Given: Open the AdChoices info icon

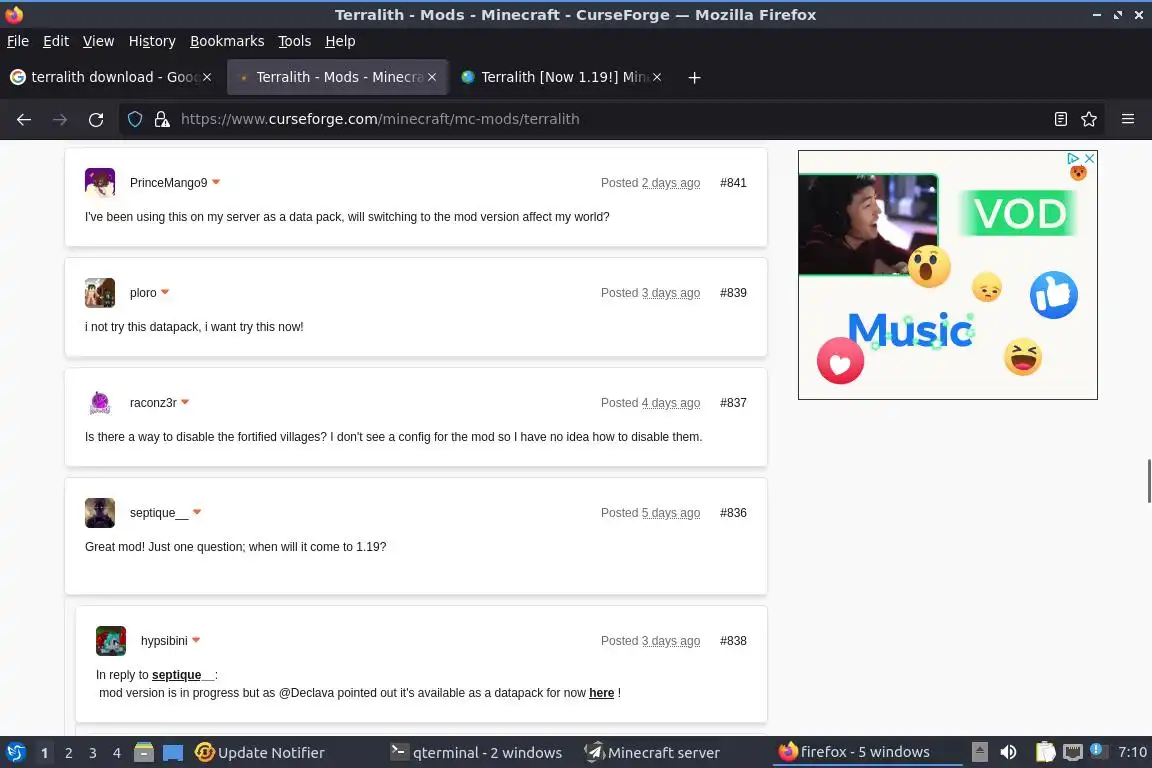Looking at the screenshot, I should [1073, 158].
